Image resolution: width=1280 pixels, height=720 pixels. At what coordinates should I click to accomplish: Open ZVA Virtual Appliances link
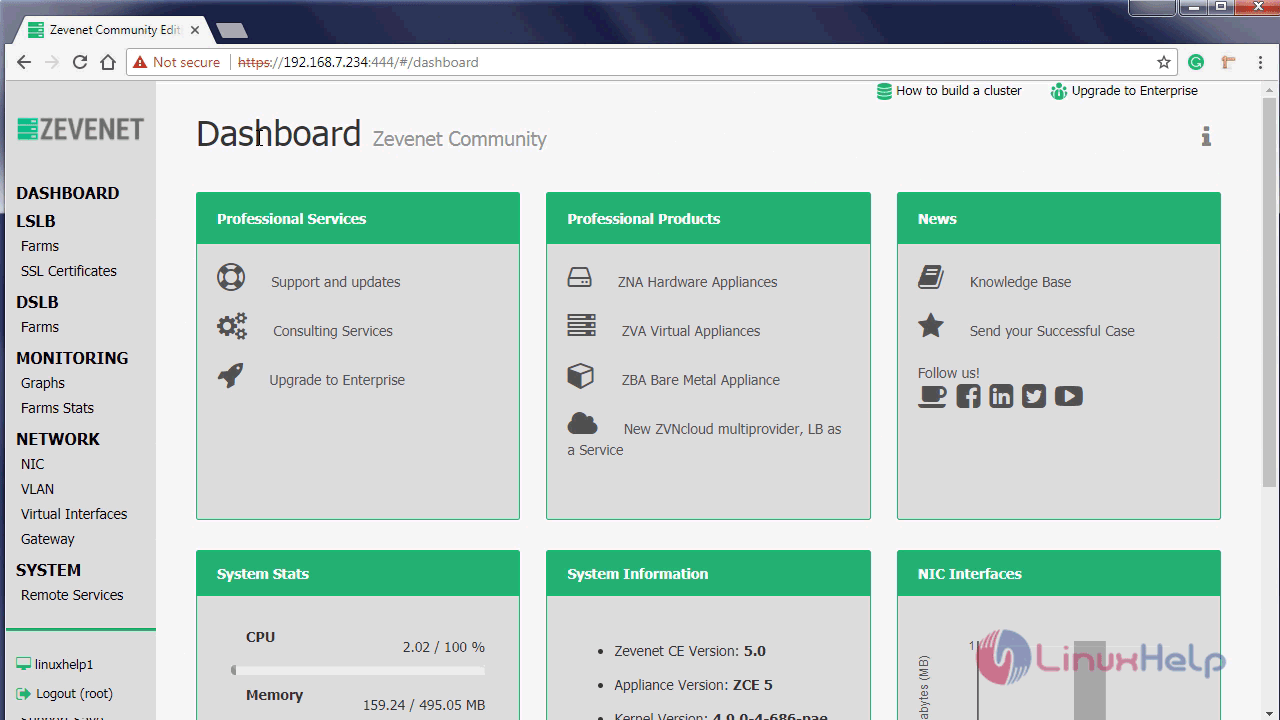tap(691, 331)
